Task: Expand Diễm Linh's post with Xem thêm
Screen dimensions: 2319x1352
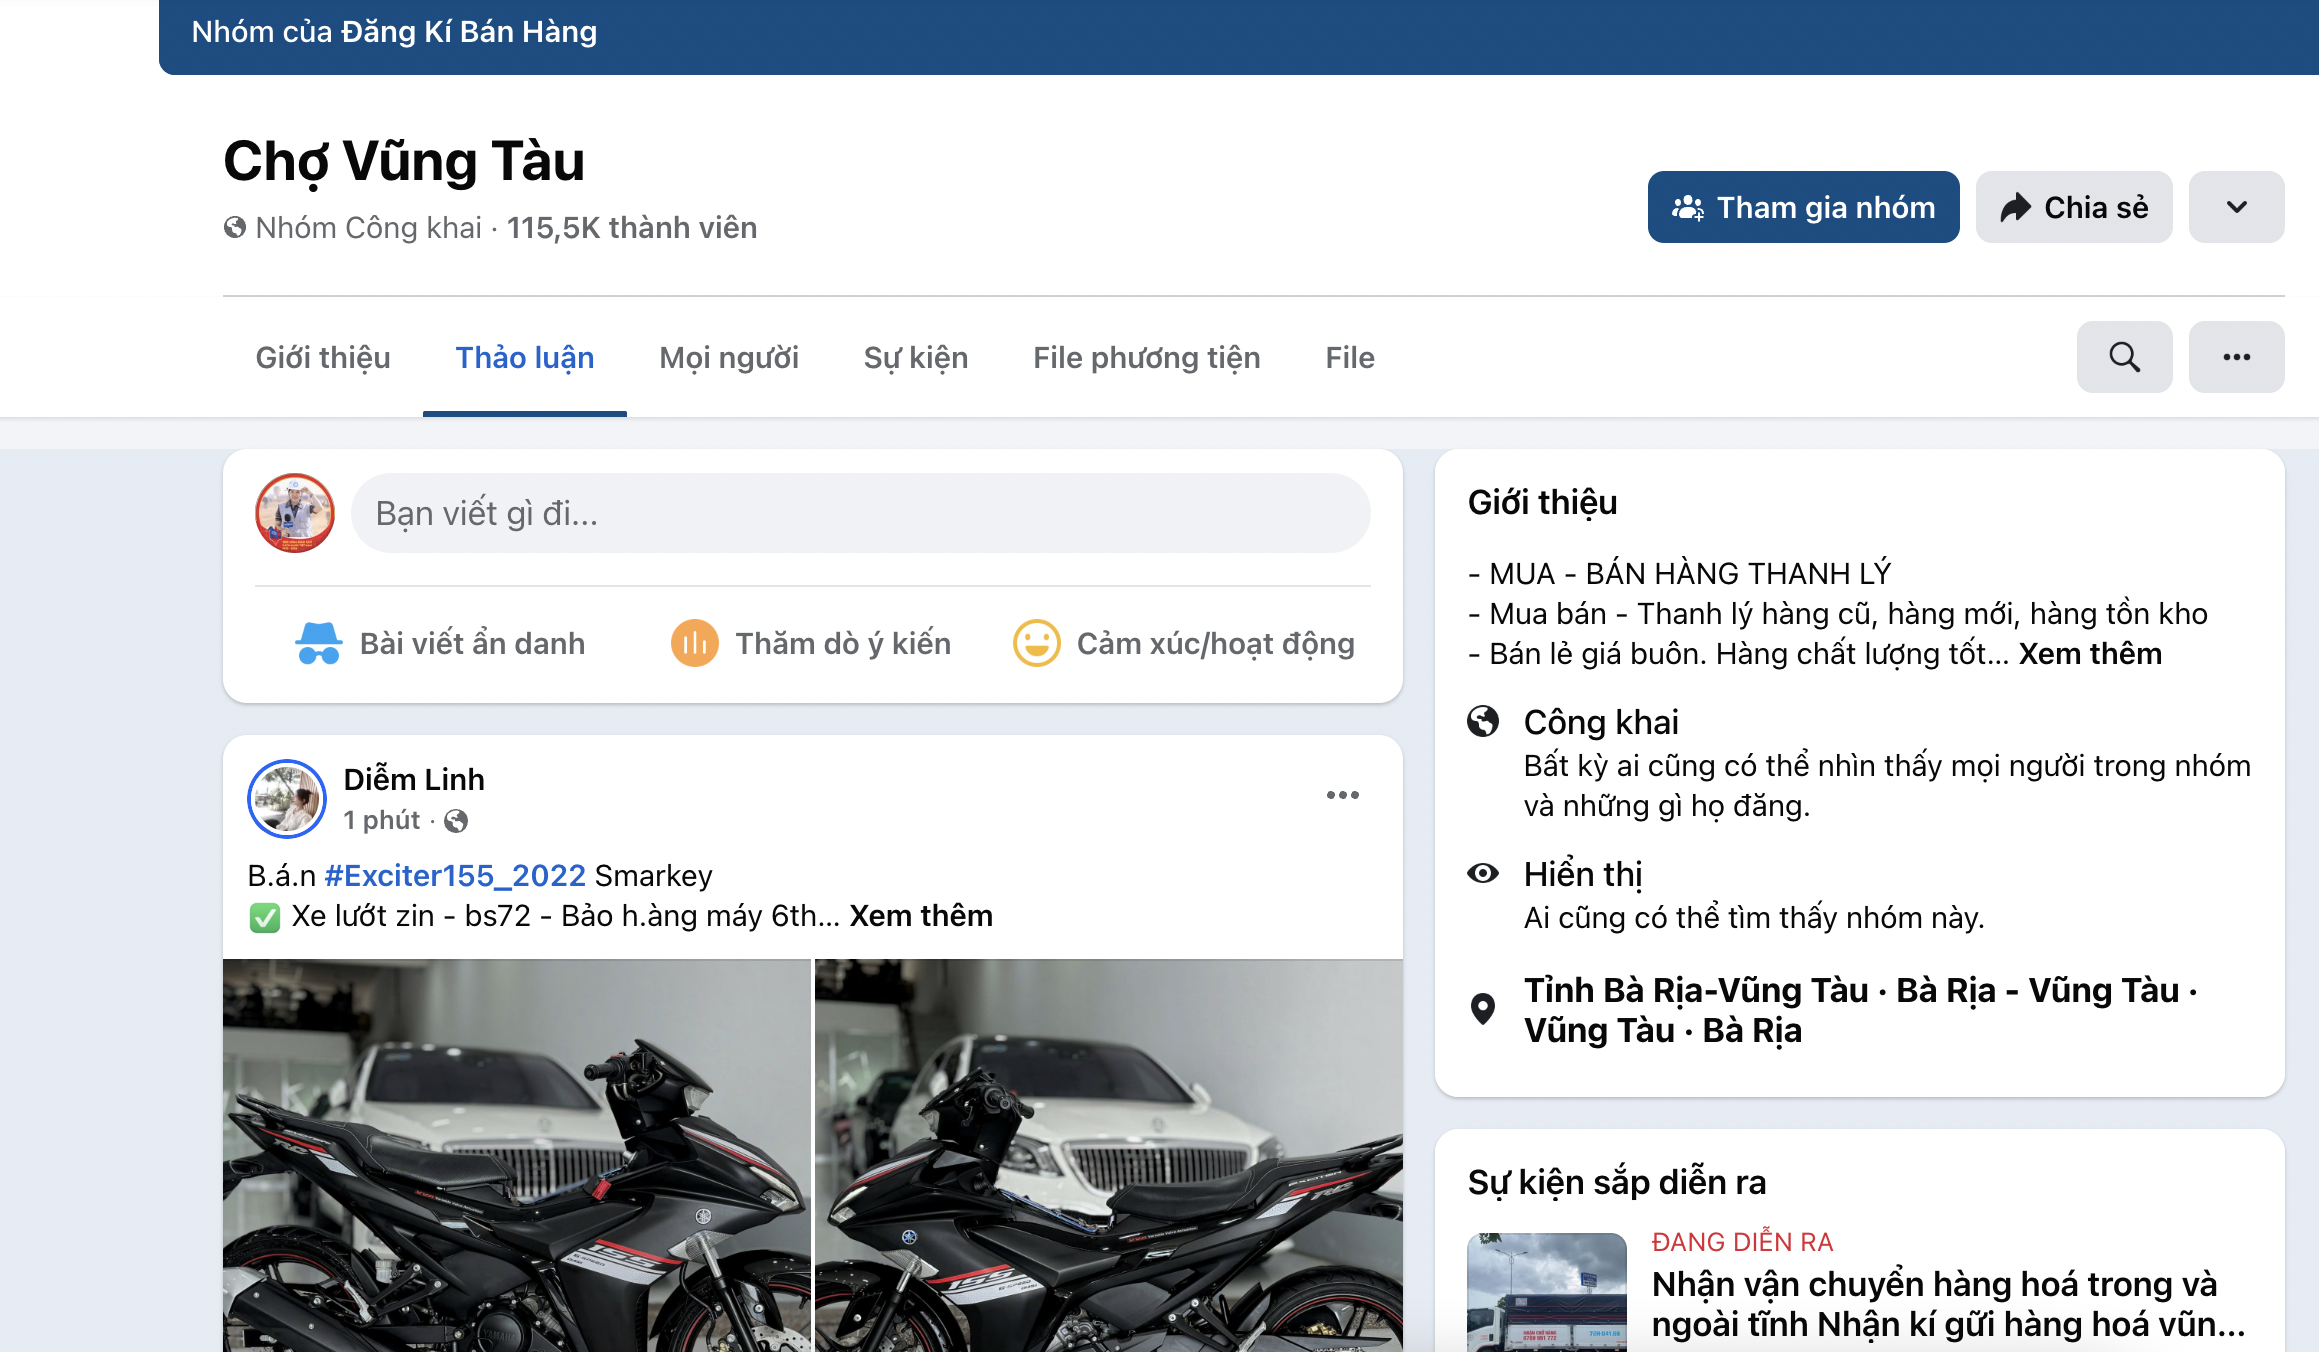Action: tap(920, 915)
